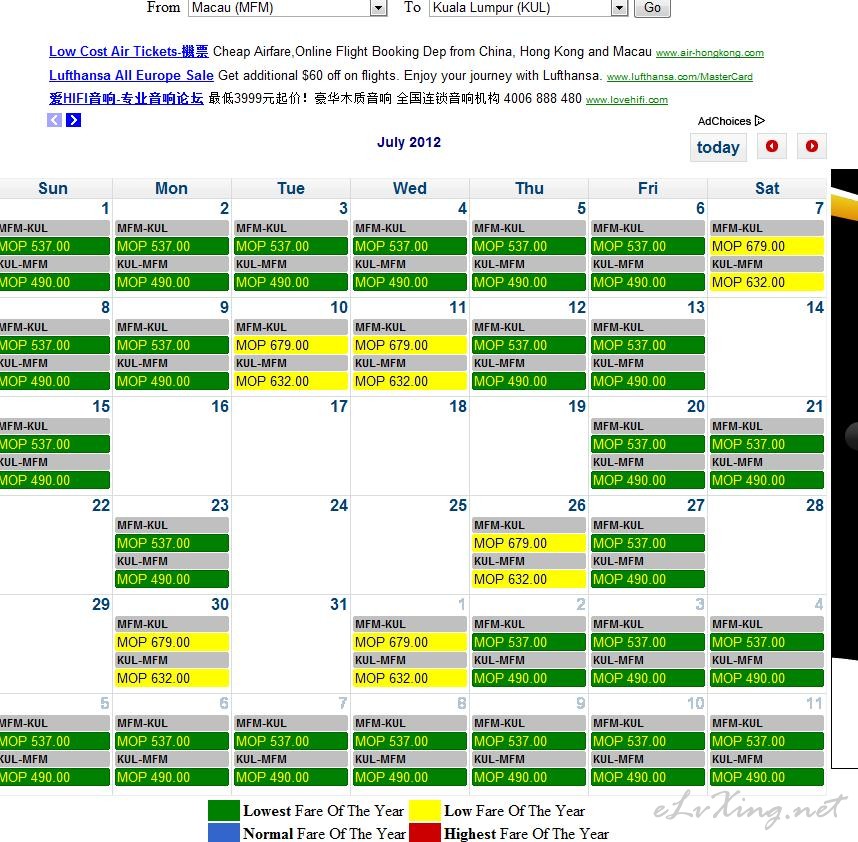Select KUL-MFM MOP 490.00 fare on July 13
858x842 pixels.
648,381
